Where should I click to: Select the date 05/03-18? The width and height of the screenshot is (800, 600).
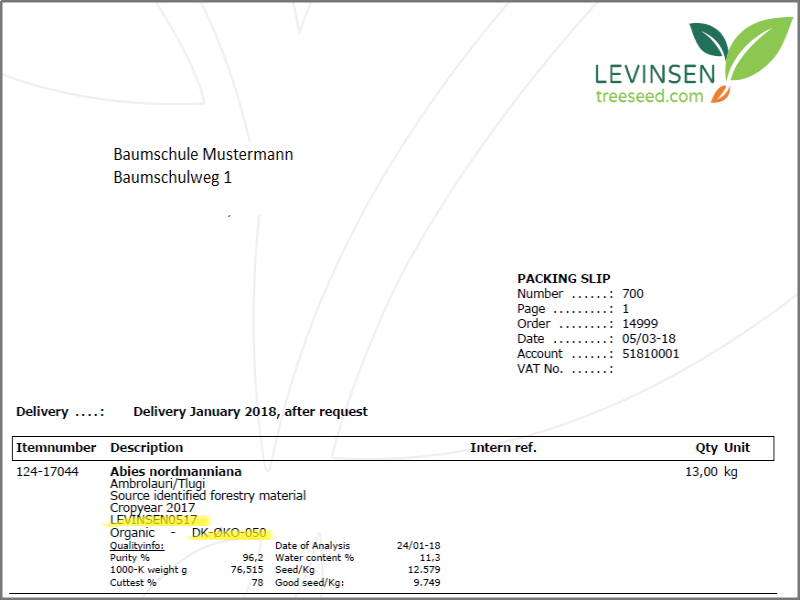[648, 339]
